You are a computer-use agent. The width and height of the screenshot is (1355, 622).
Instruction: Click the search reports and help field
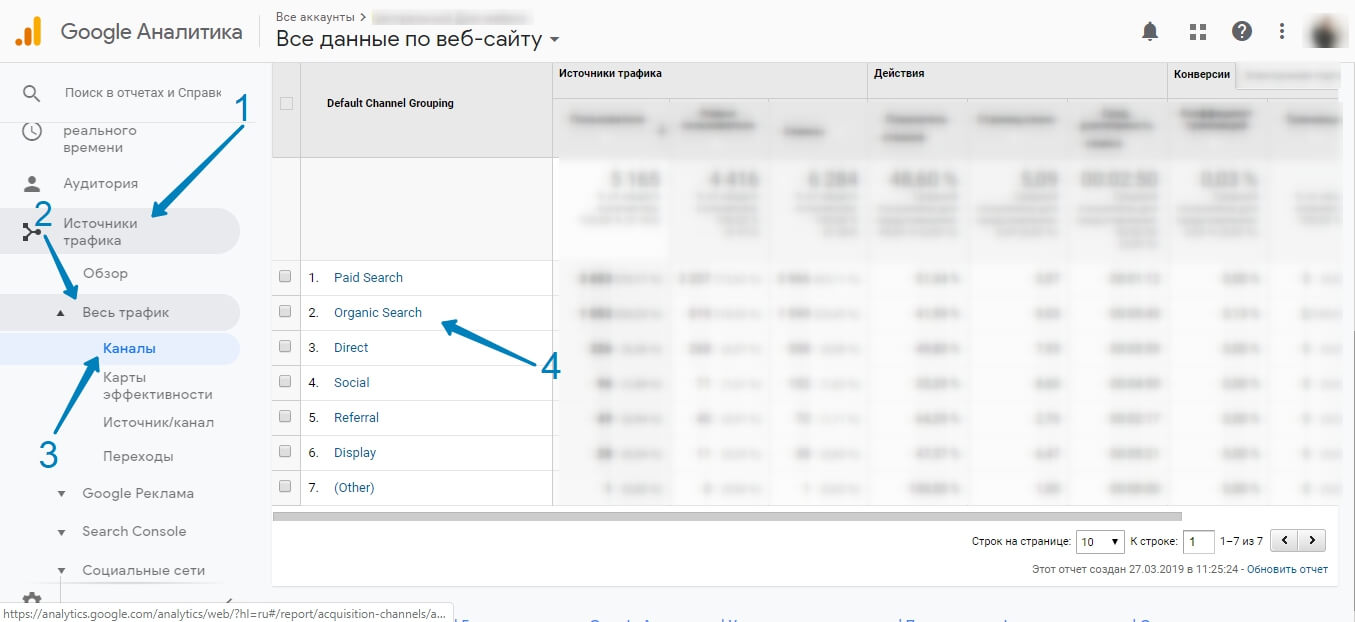coord(143,92)
